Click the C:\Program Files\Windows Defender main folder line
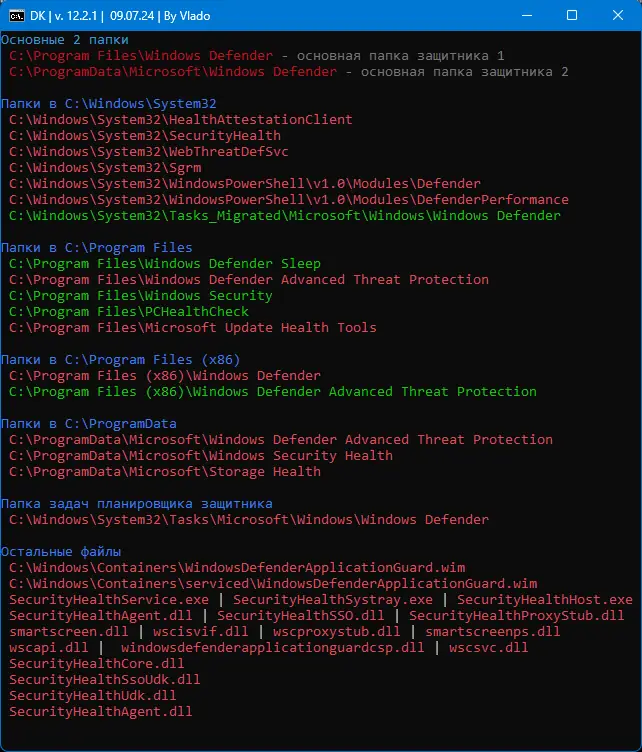The height and width of the screenshot is (752, 642). 140,56
